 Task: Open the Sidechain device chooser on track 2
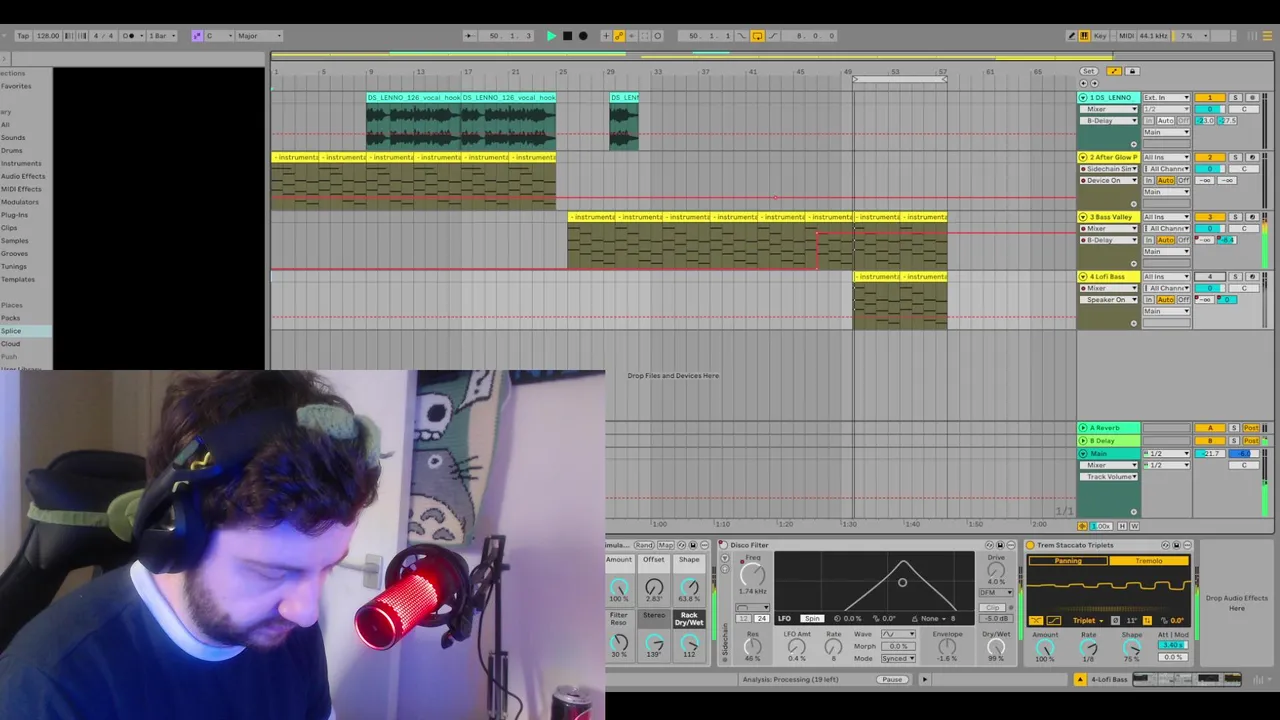pos(1108,169)
